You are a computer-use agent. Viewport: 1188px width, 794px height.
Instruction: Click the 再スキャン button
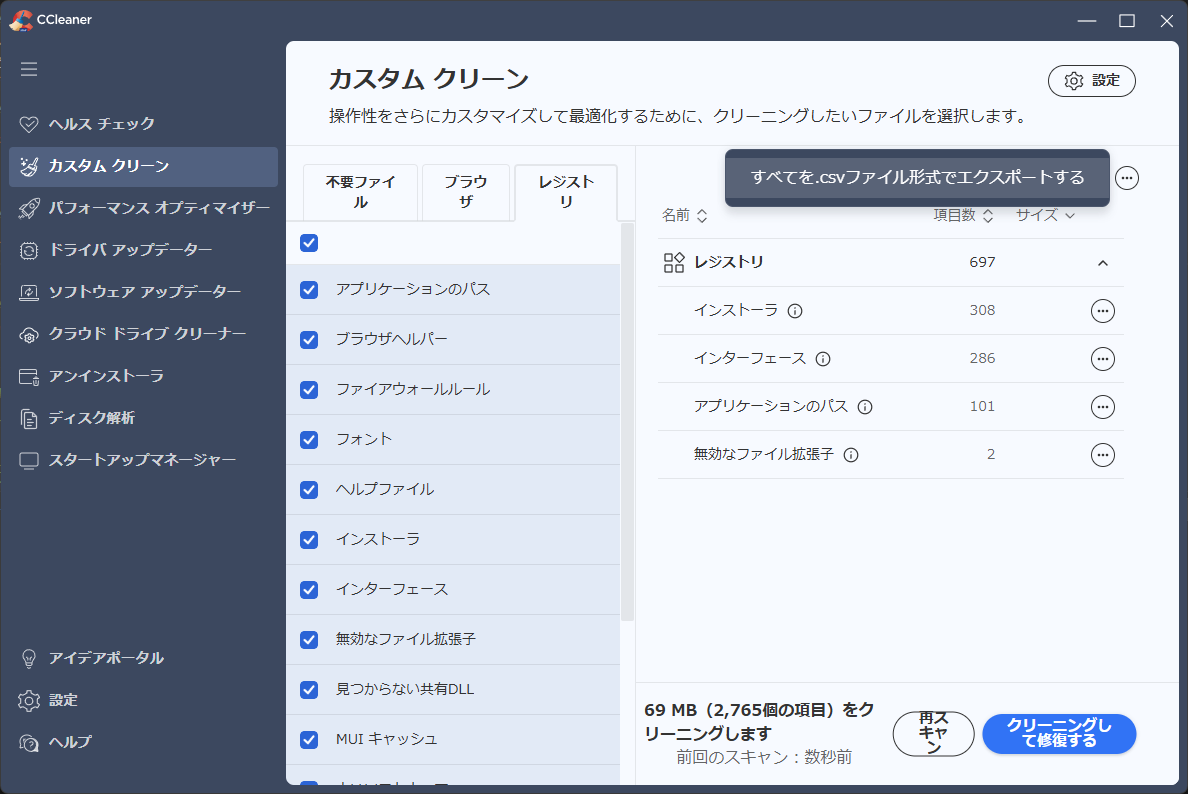pyautogui.click(x=933, y=733)
